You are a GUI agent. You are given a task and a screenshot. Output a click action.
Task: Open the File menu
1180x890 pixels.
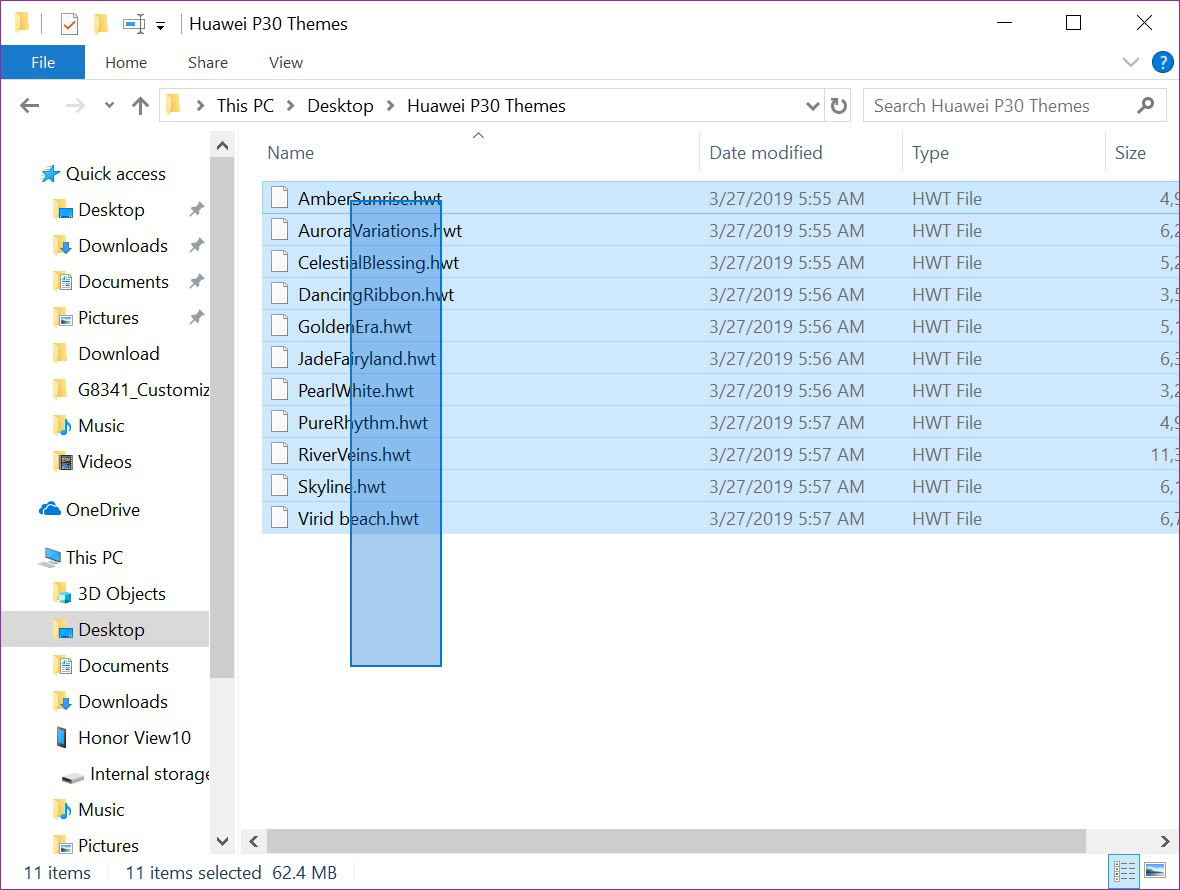(x=43, y=62)
